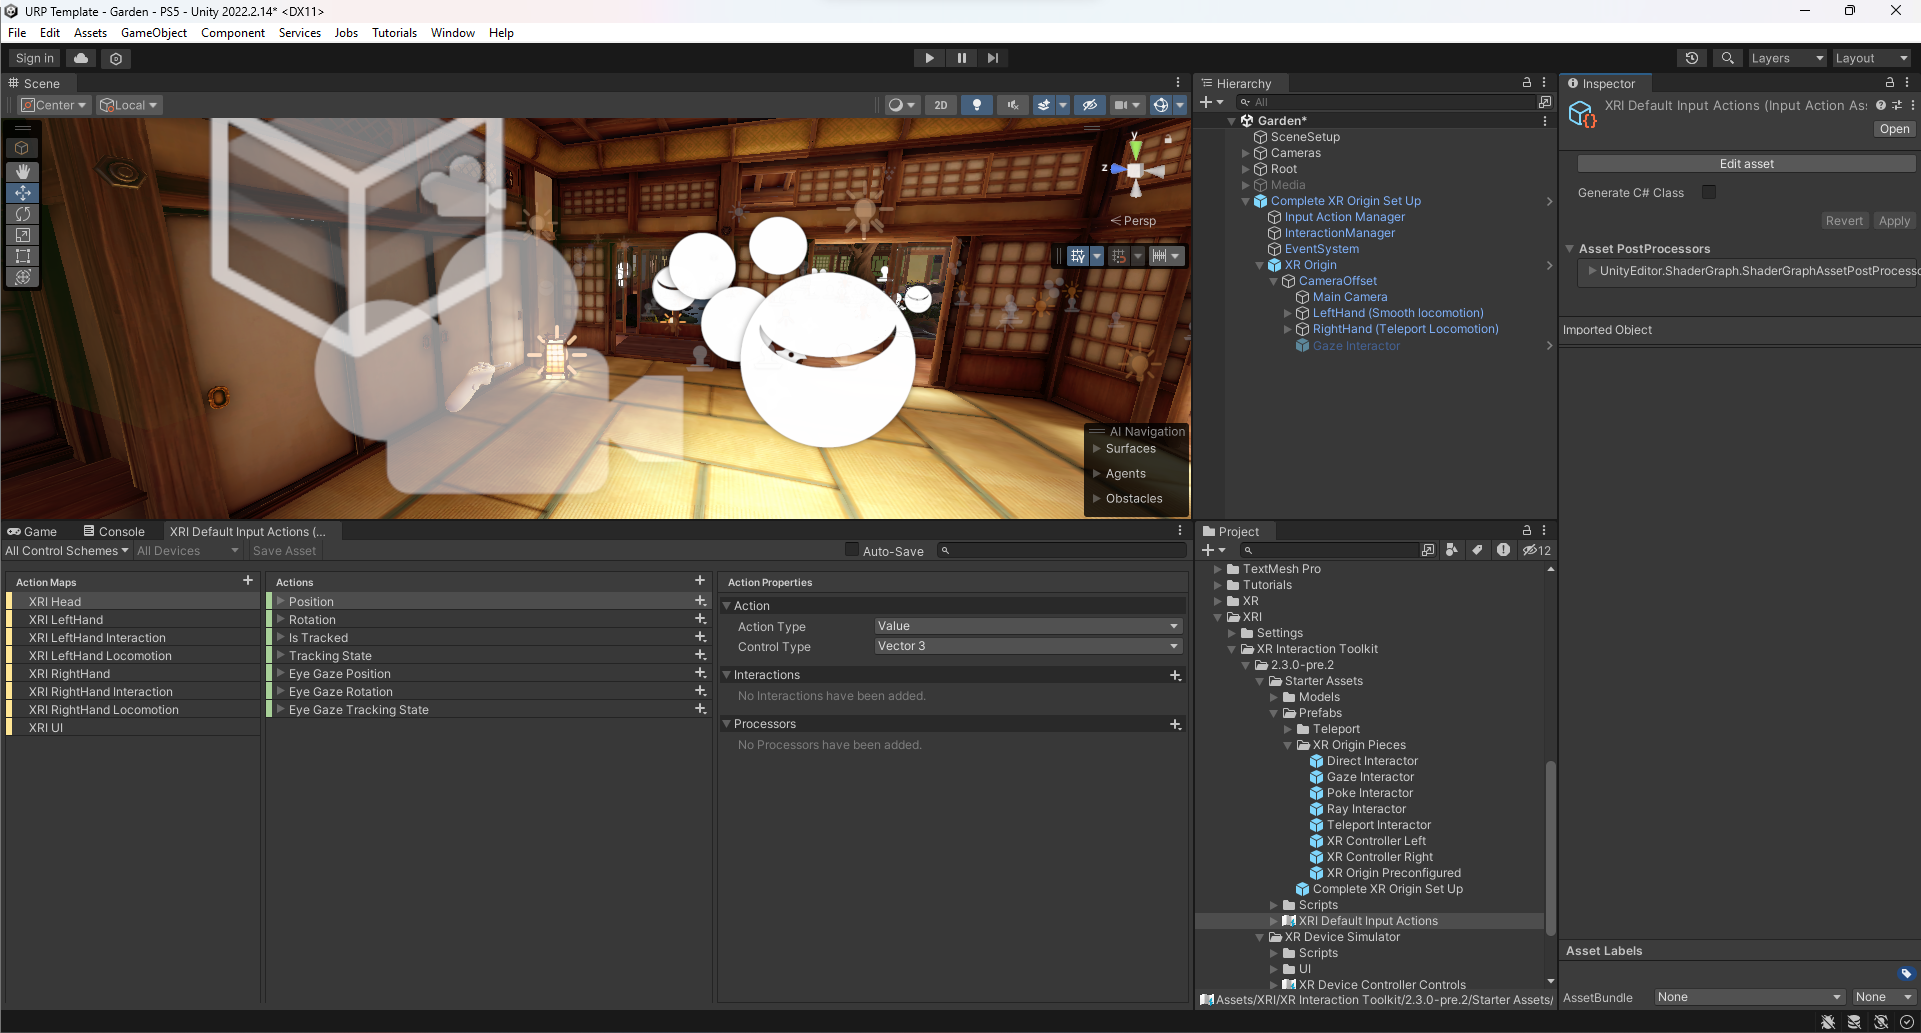Open the Layout dropdown
Image resolution: width=1921 pixels, height=1033 pixels.
click(1871, 58)
